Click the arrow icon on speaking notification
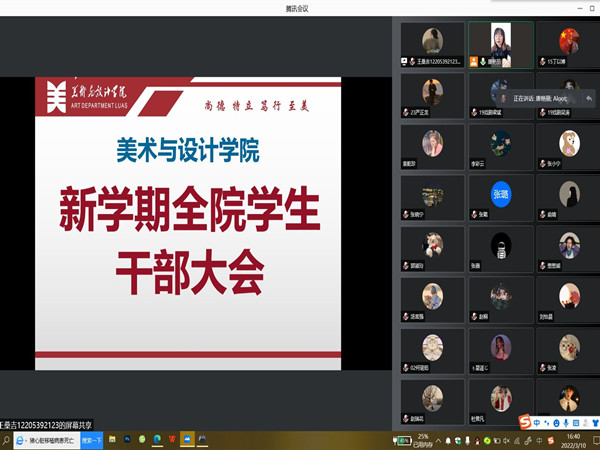 (589, 99)
